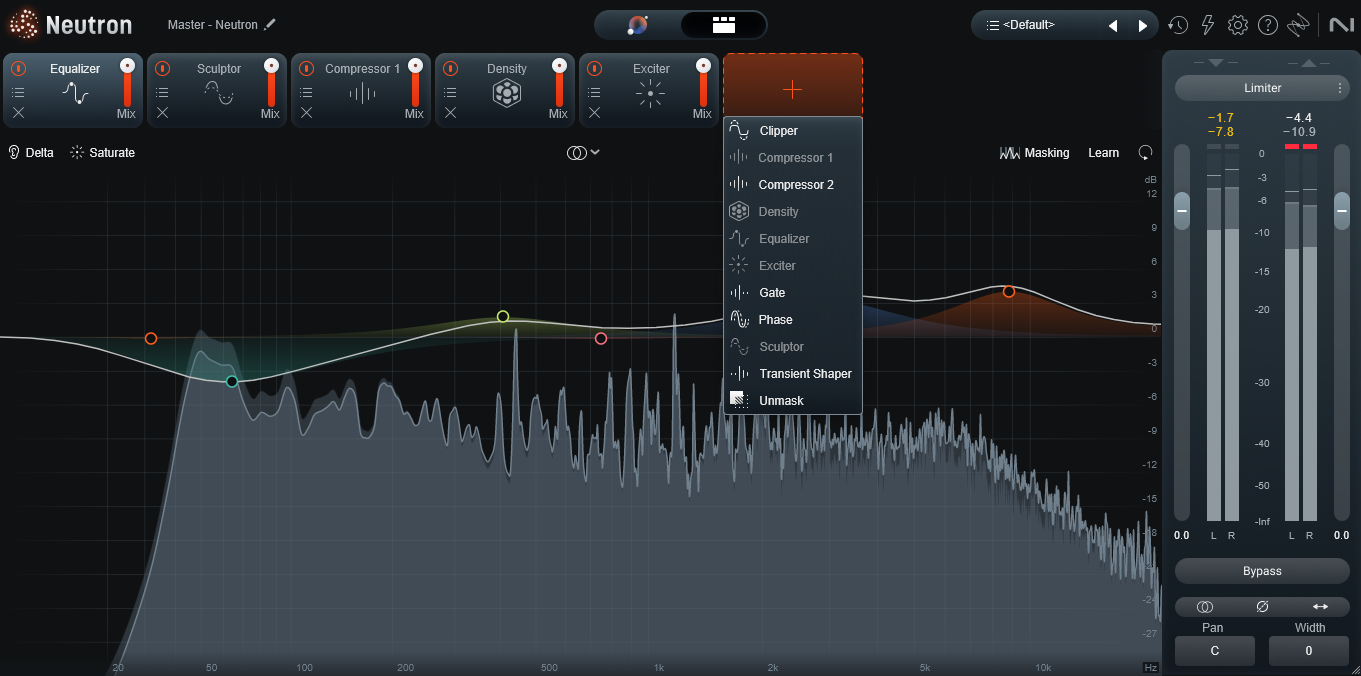This screenshot has width=1361, height=676.
Task: Reset the EQ with the circular arrow icon
Action: [1145, 153]
